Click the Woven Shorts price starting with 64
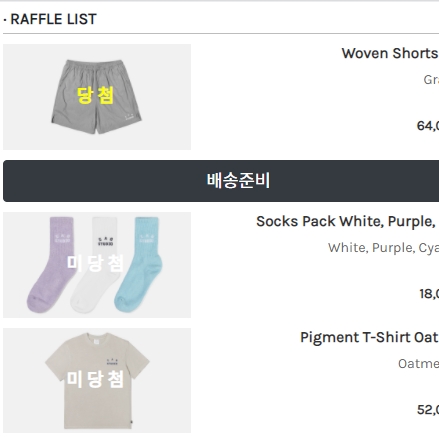The image size is (439, 439). coord(428,126)
